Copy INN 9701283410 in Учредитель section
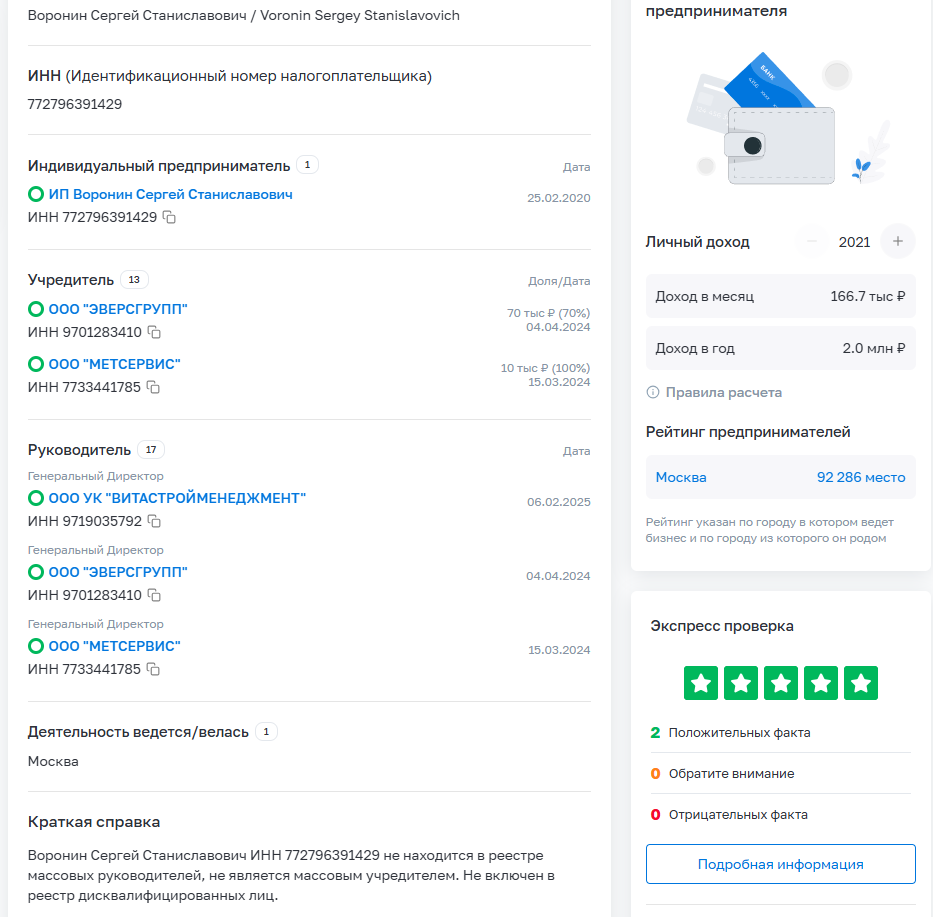This screenshot has width=933, height=917. [154, 332]
